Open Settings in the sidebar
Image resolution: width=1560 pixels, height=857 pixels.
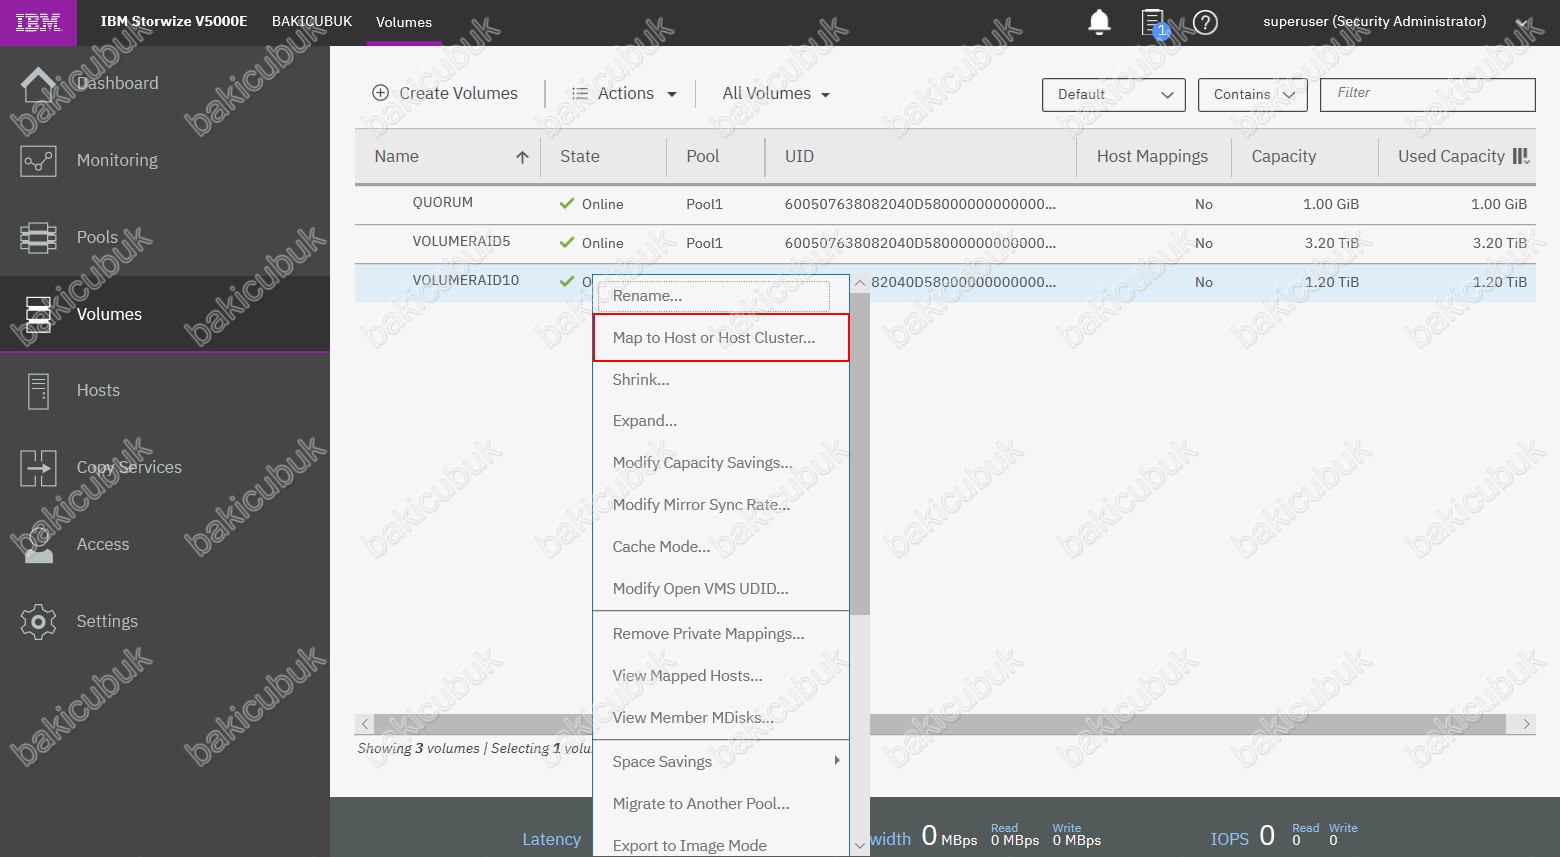pos(107,621)
